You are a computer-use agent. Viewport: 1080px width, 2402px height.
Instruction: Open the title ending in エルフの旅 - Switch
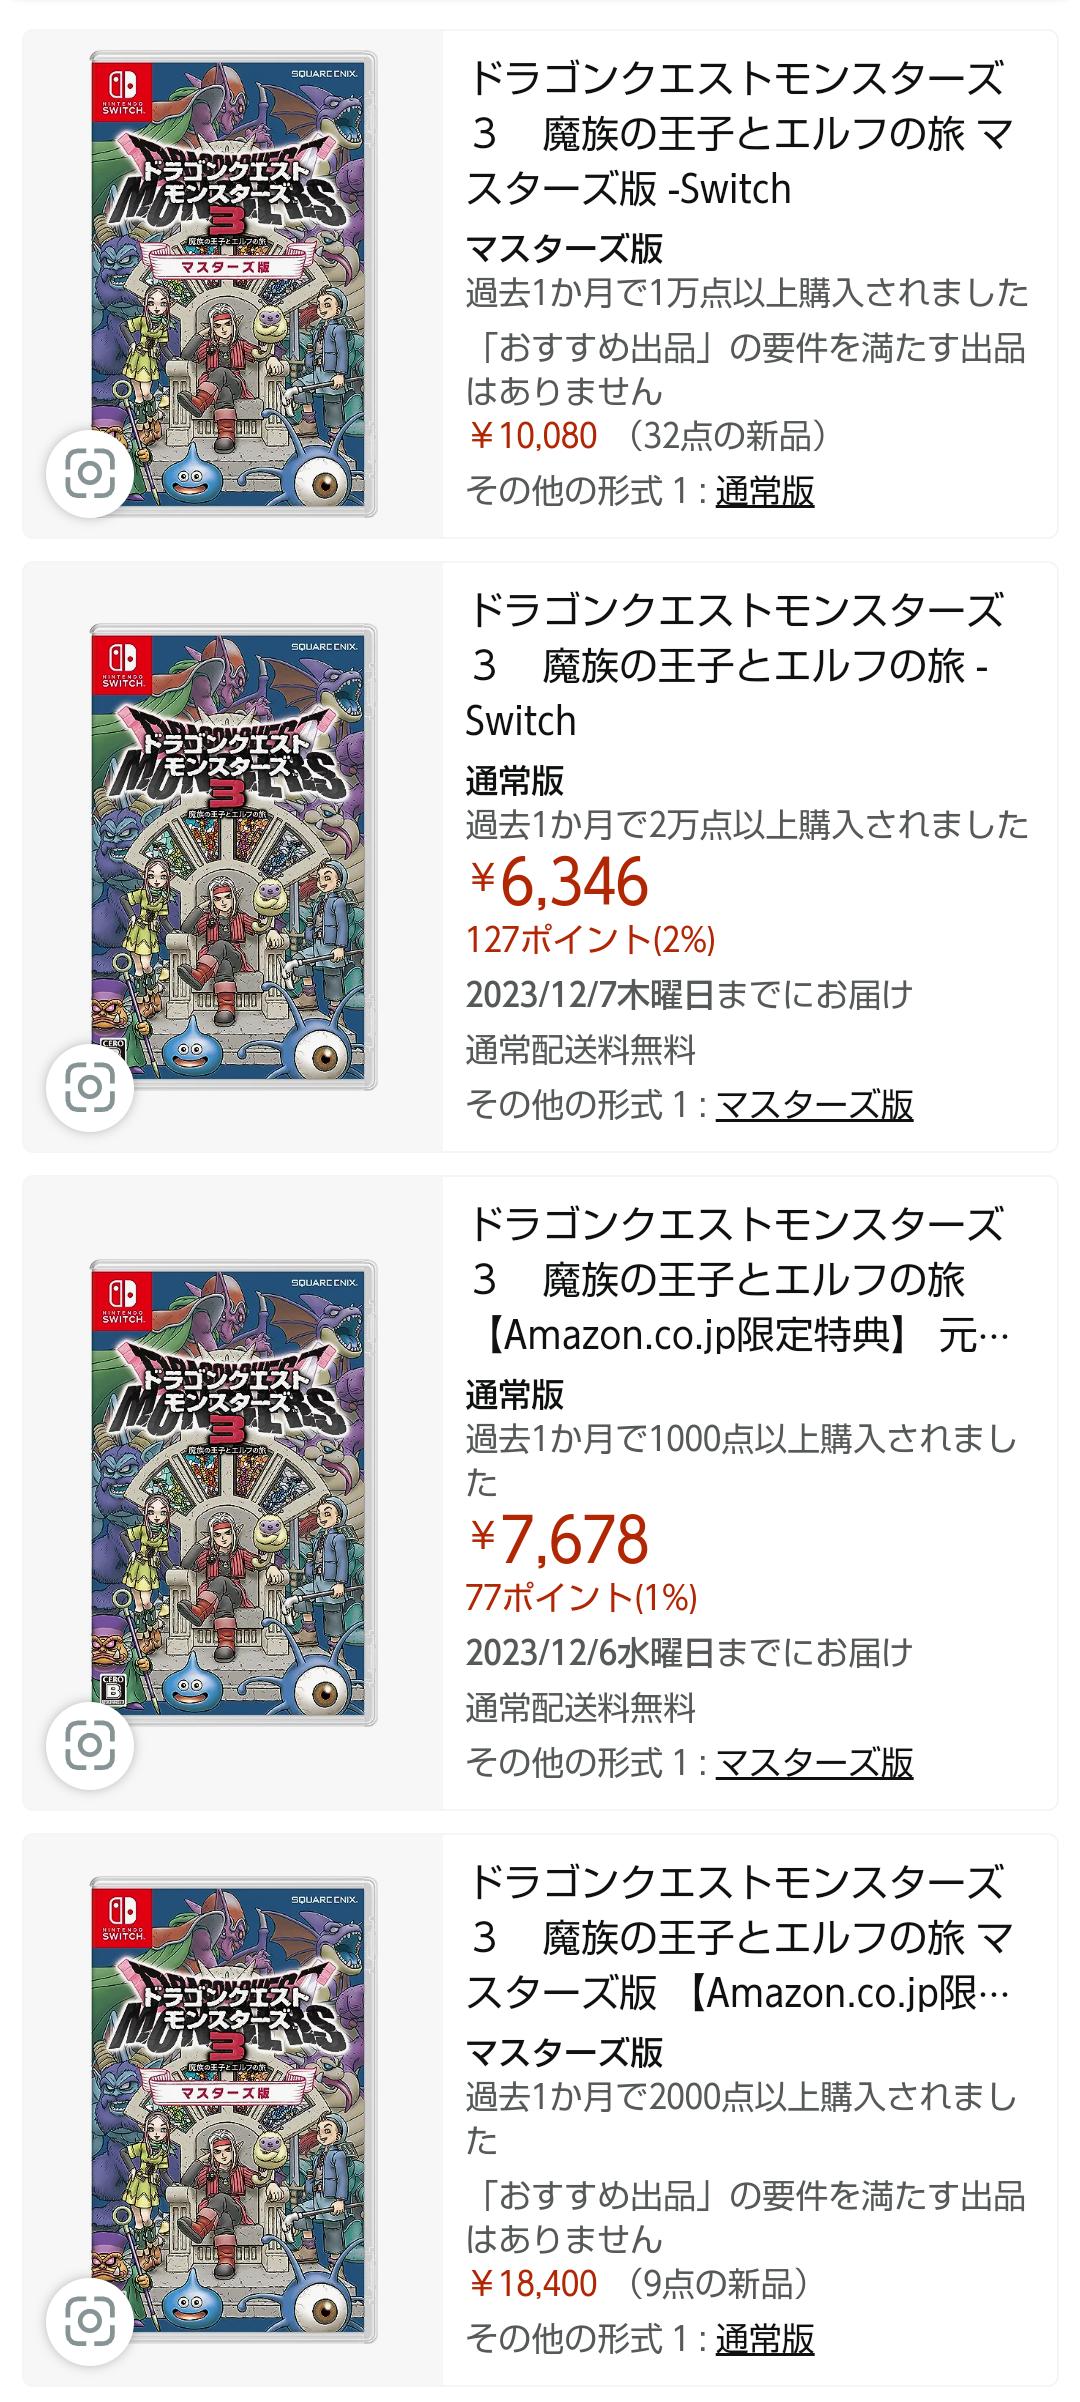pyautogui.click(x=738, y=665)
